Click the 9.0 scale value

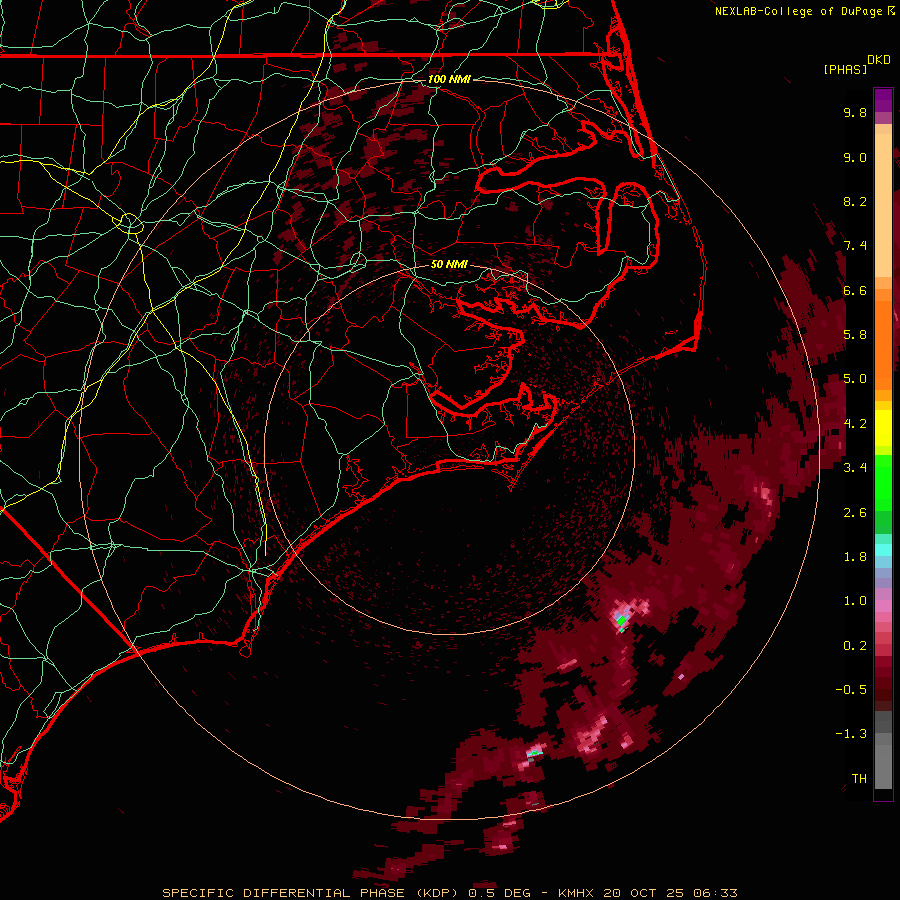[855, 157]
